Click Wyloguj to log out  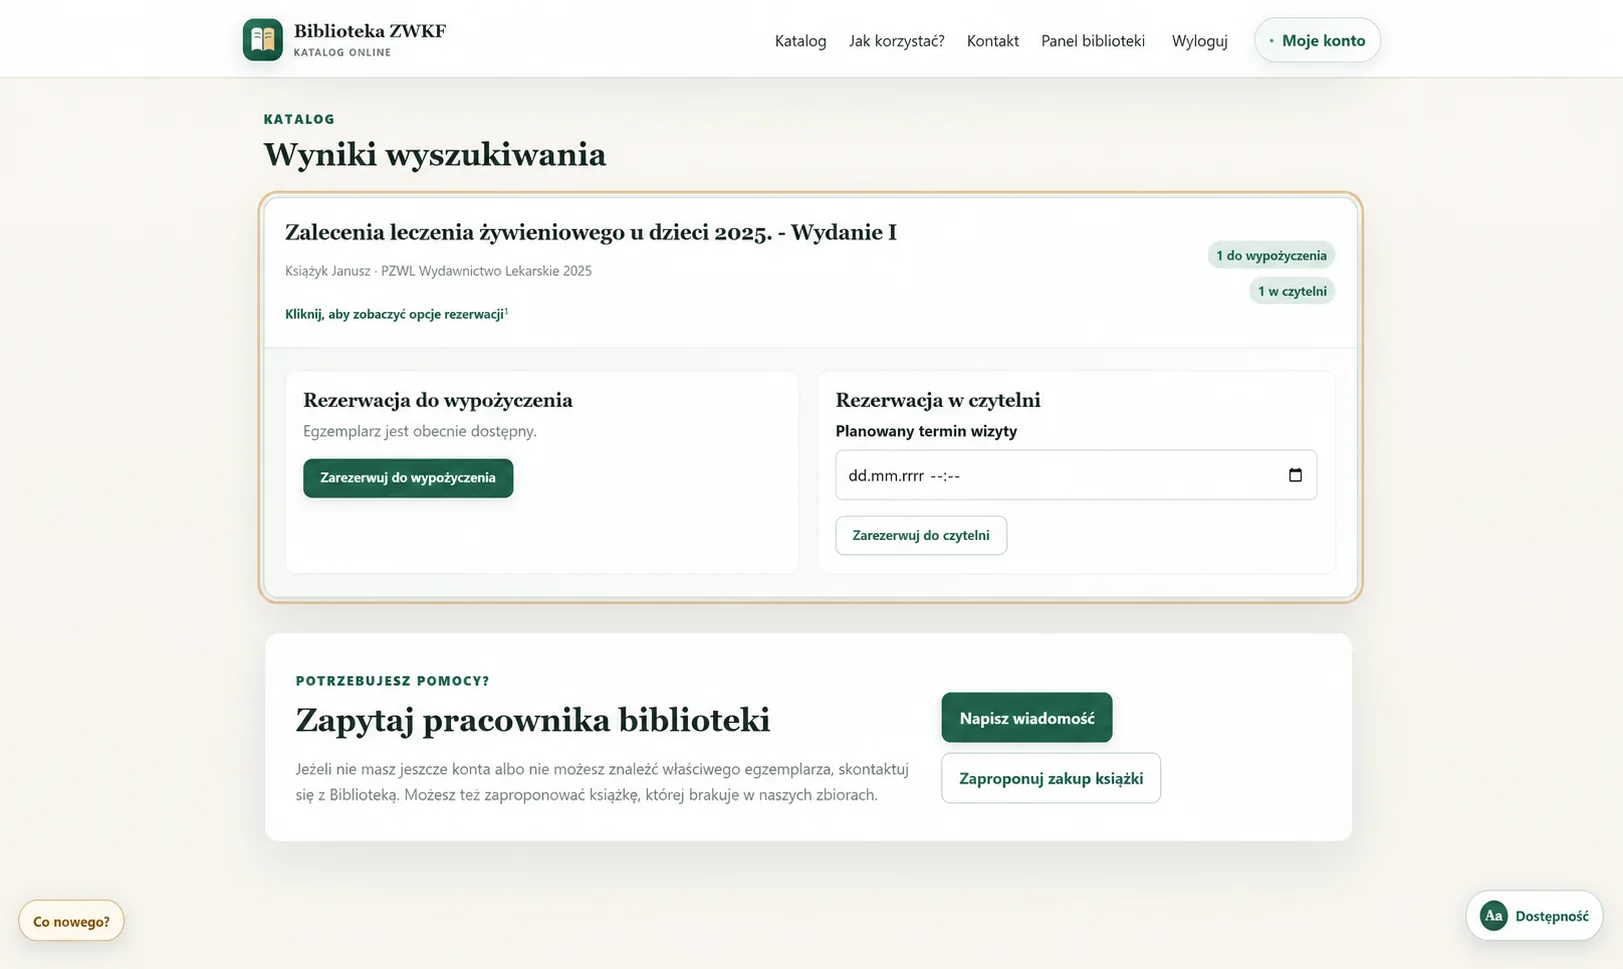pyautogui.click(x=1199, y=41)
